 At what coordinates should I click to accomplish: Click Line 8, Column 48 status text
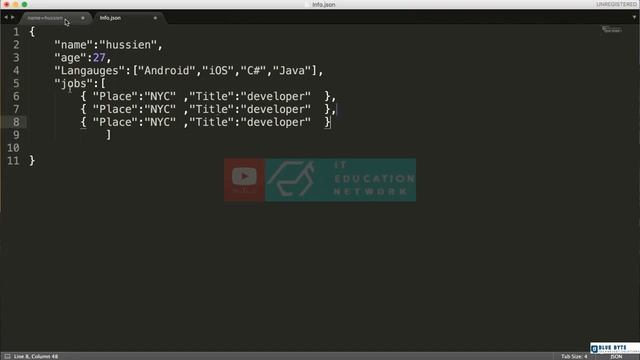tap(36, 356)
